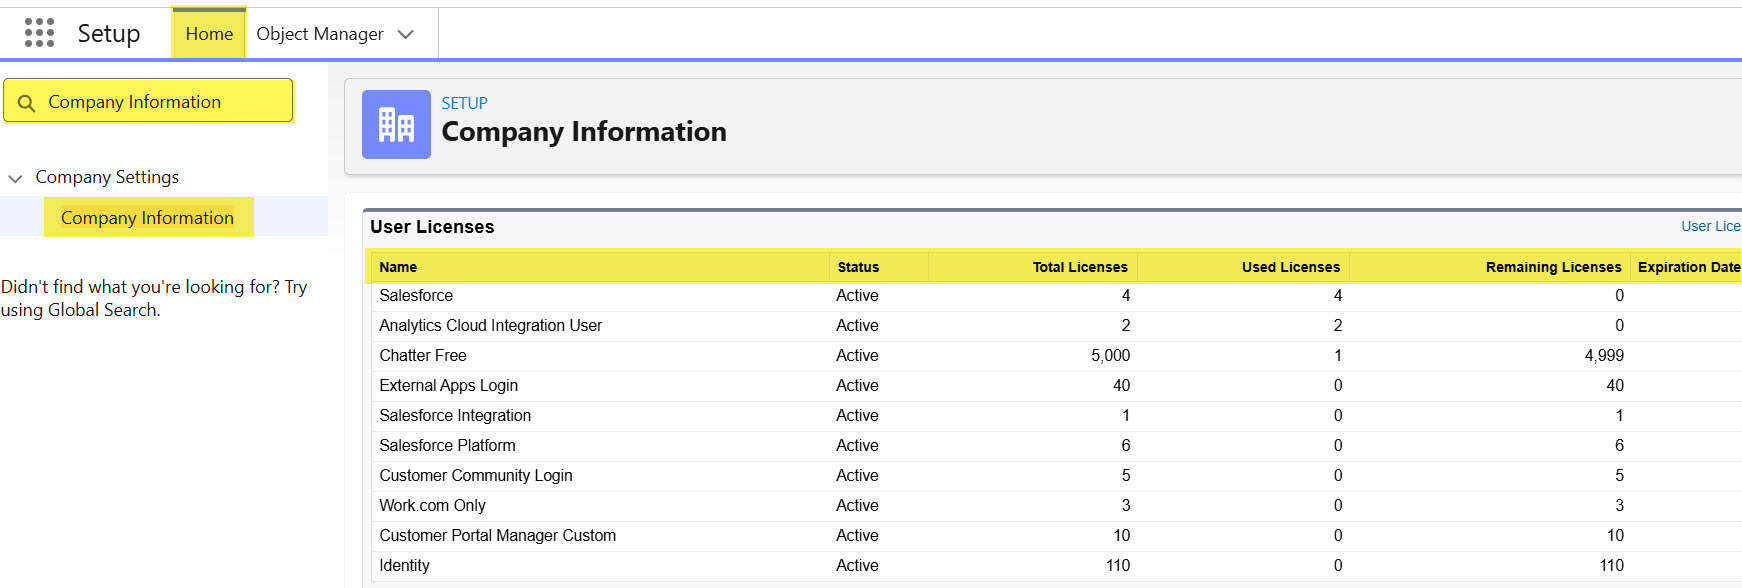Image resolution: width=1742 pixels, height=588 pixels.
Task: Click the Customer Community Login license name
Action: pyautogui.click(x=476, y=475)
